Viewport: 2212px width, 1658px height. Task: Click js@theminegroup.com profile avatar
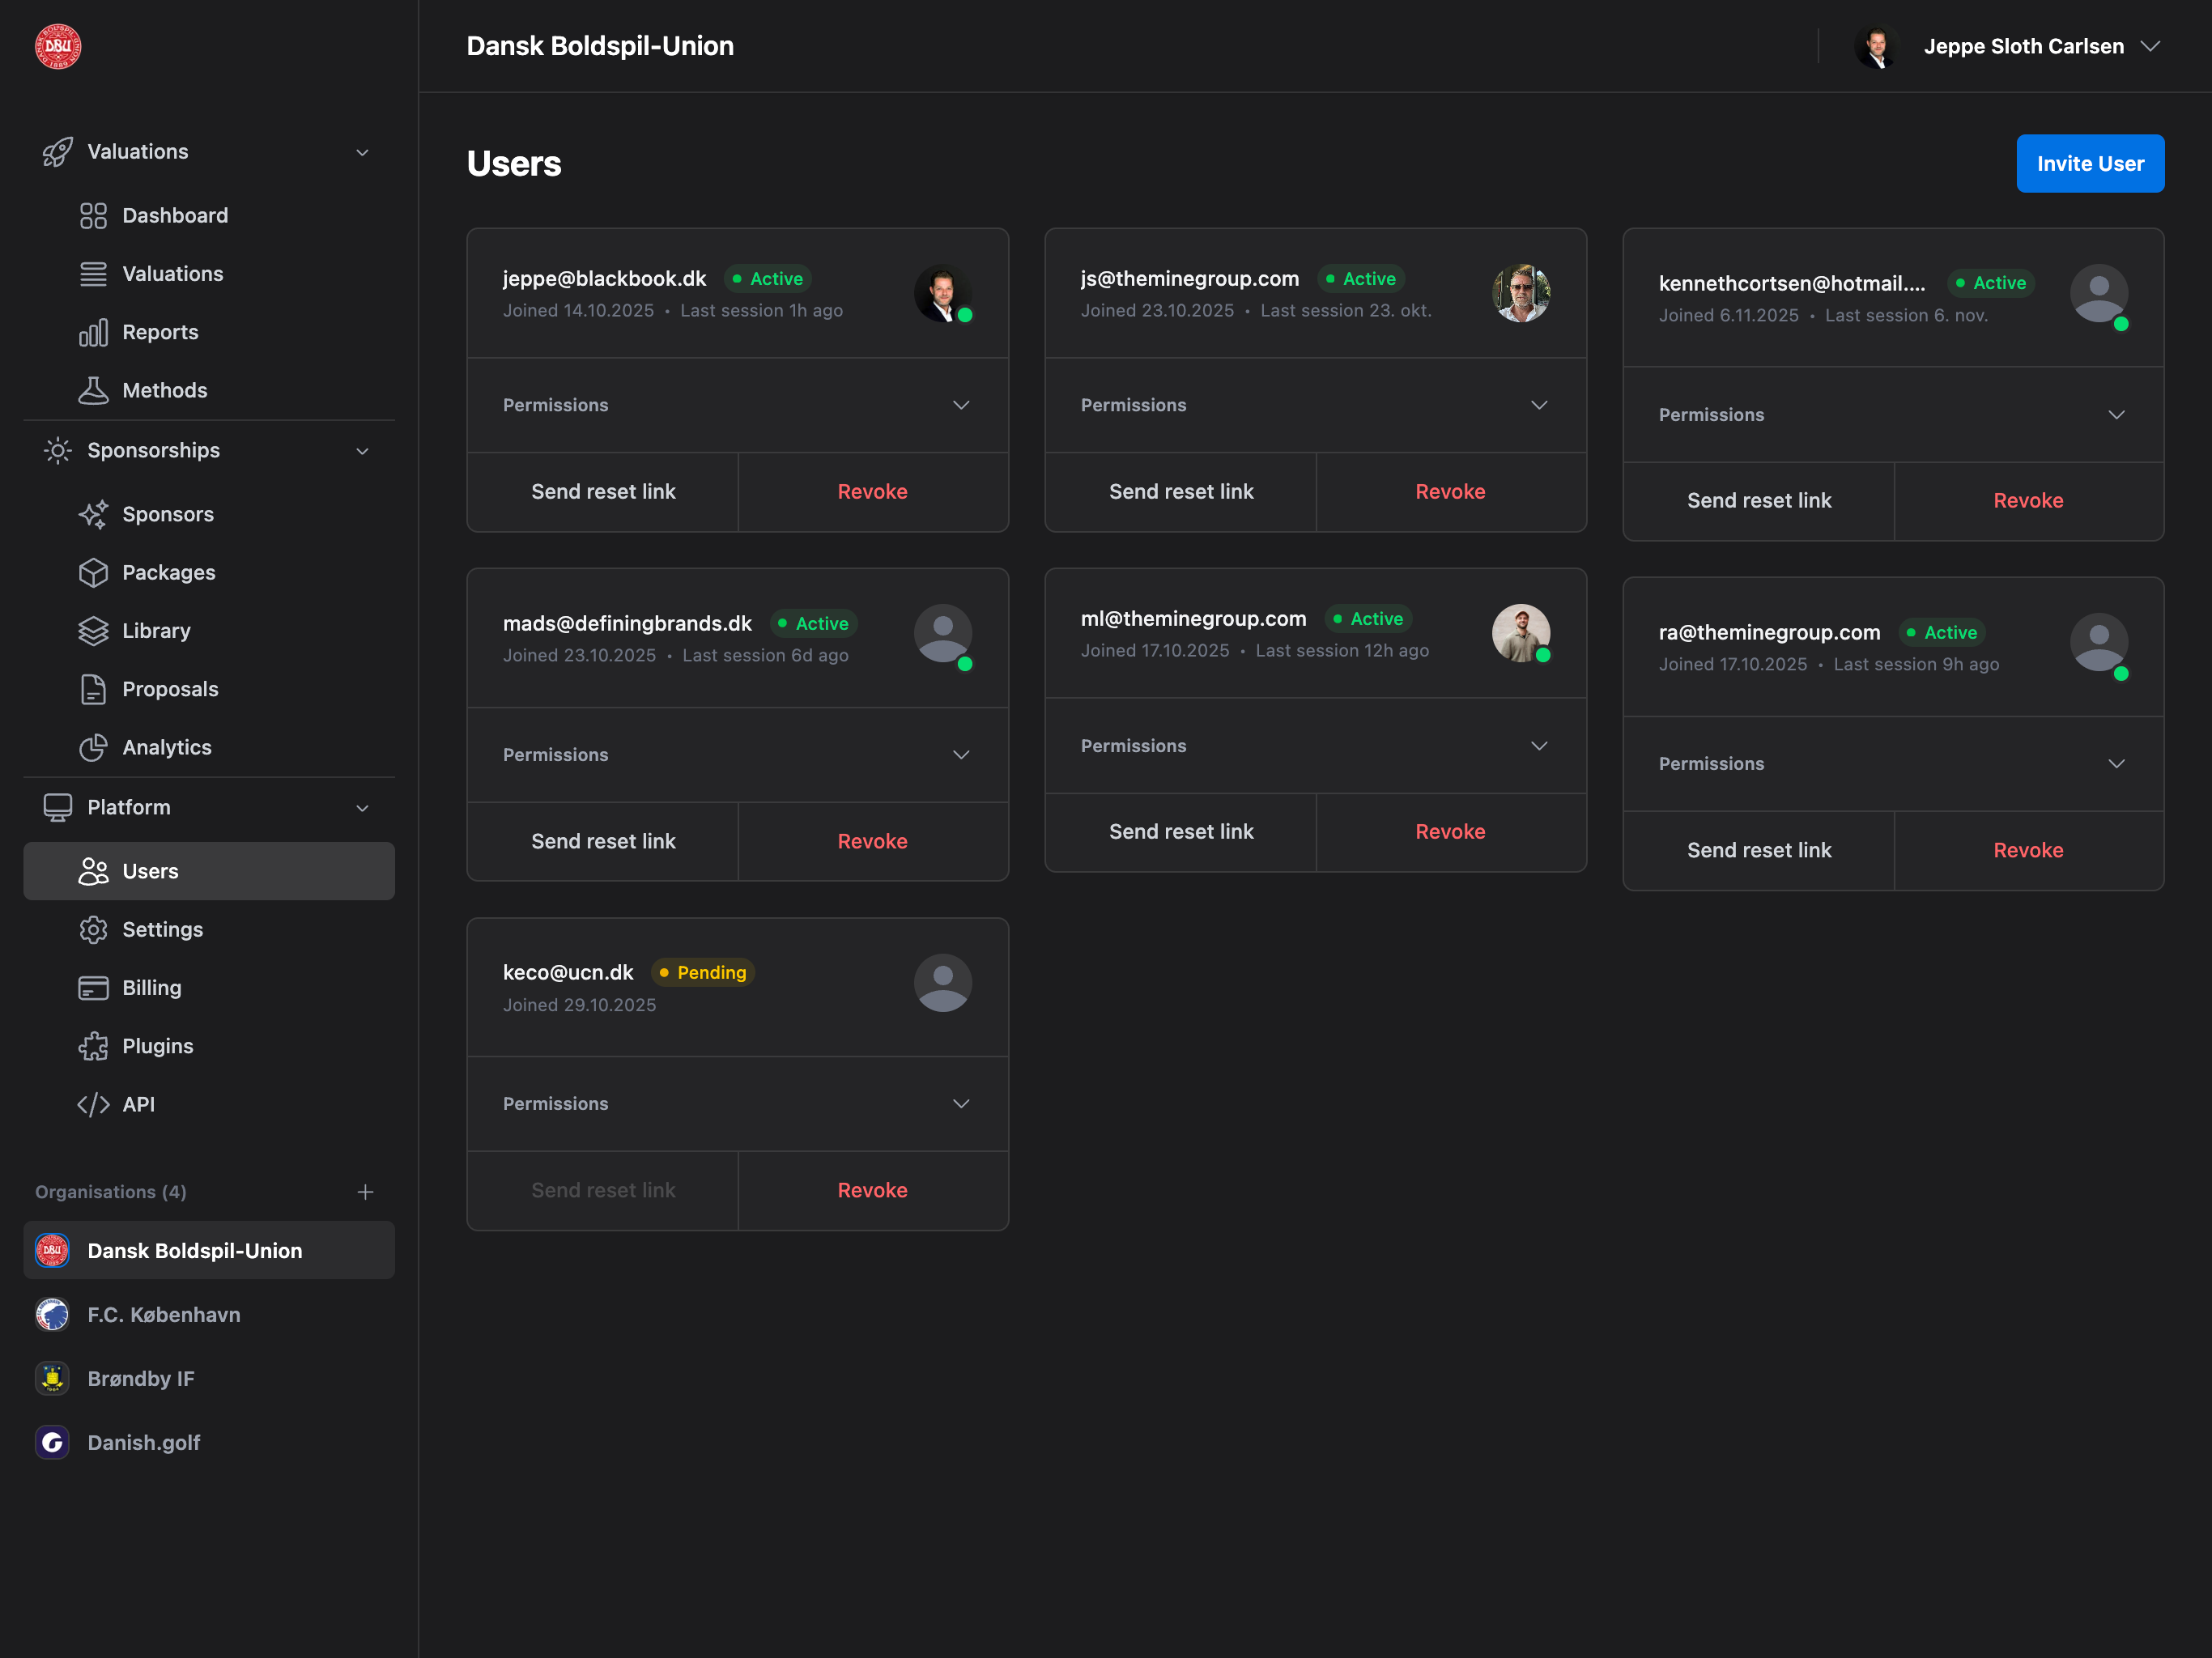click(x=1520, y=293)
